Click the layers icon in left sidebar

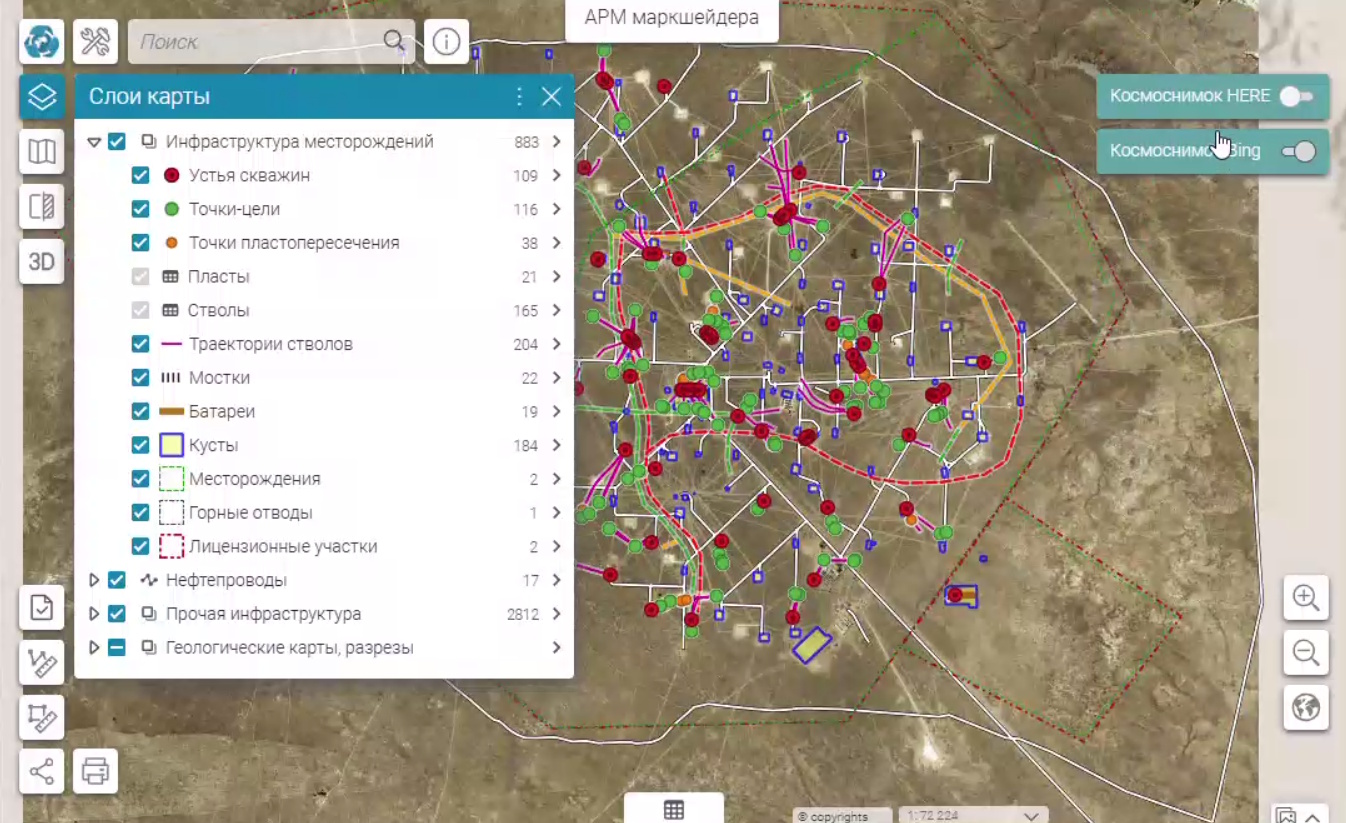click(x=42, y=97)
